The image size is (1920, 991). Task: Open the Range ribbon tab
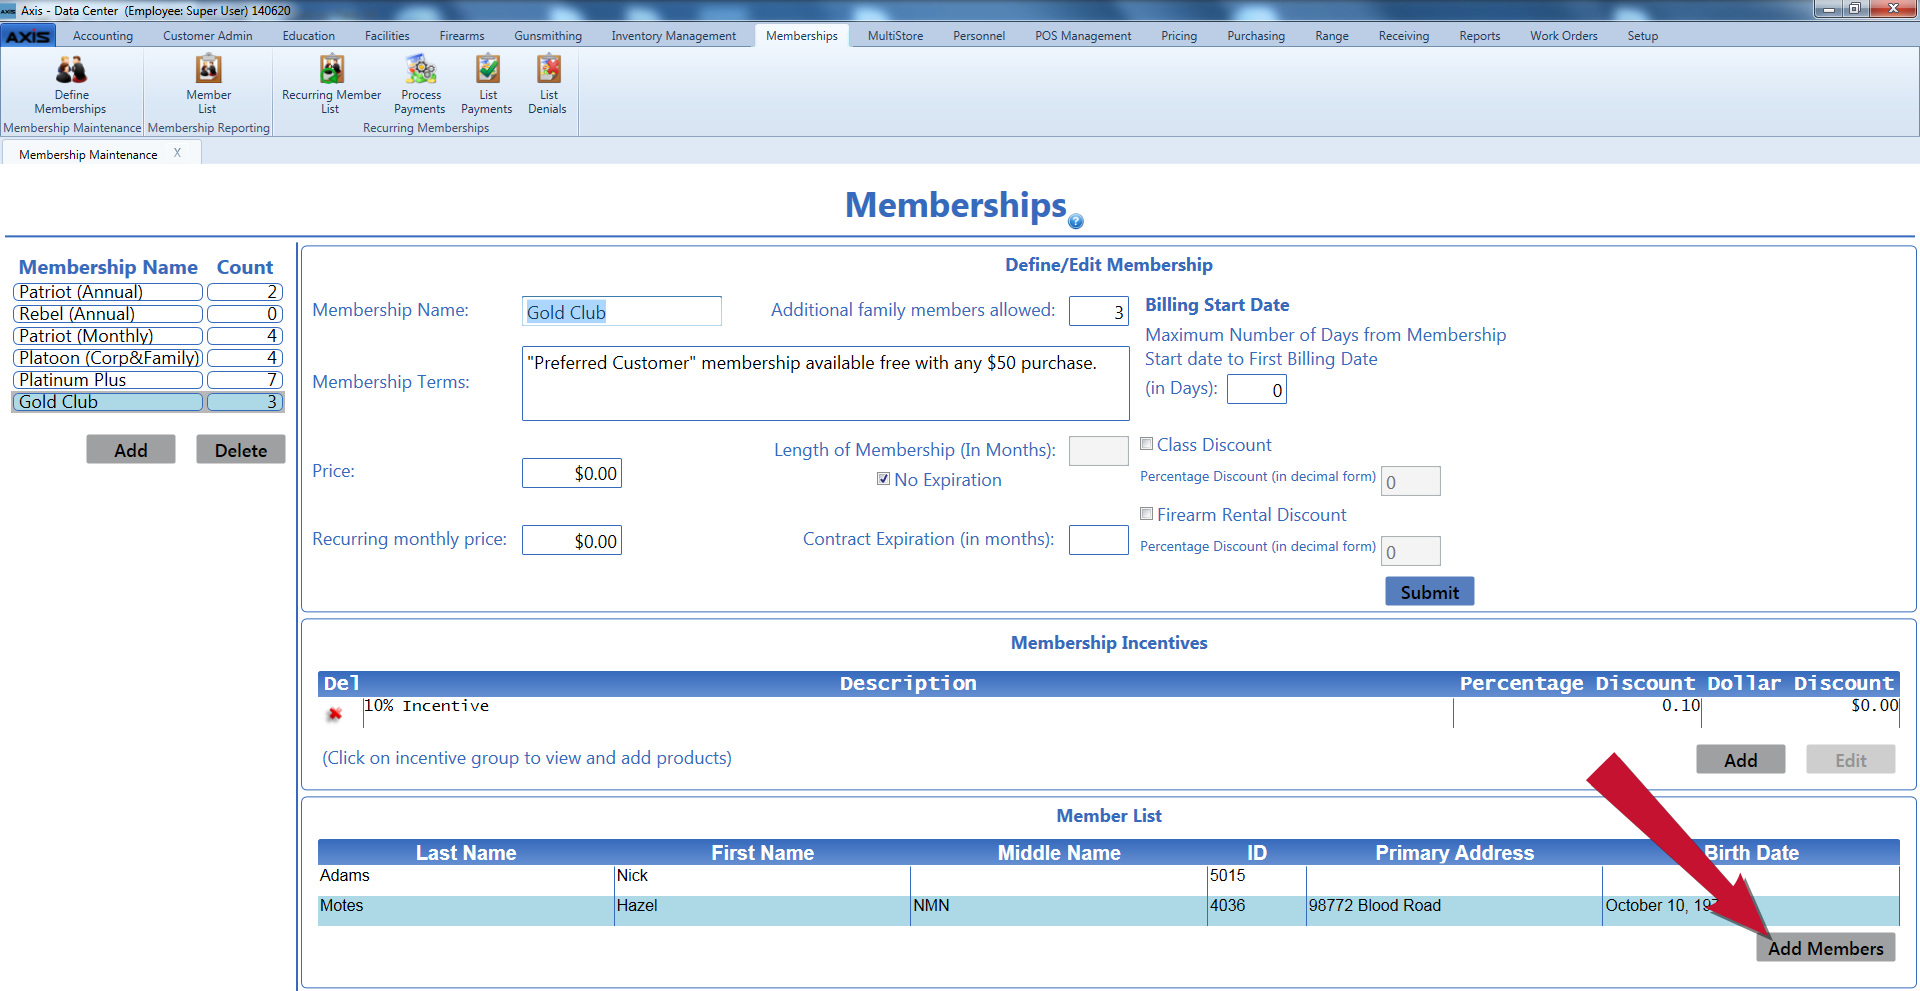1332,36
